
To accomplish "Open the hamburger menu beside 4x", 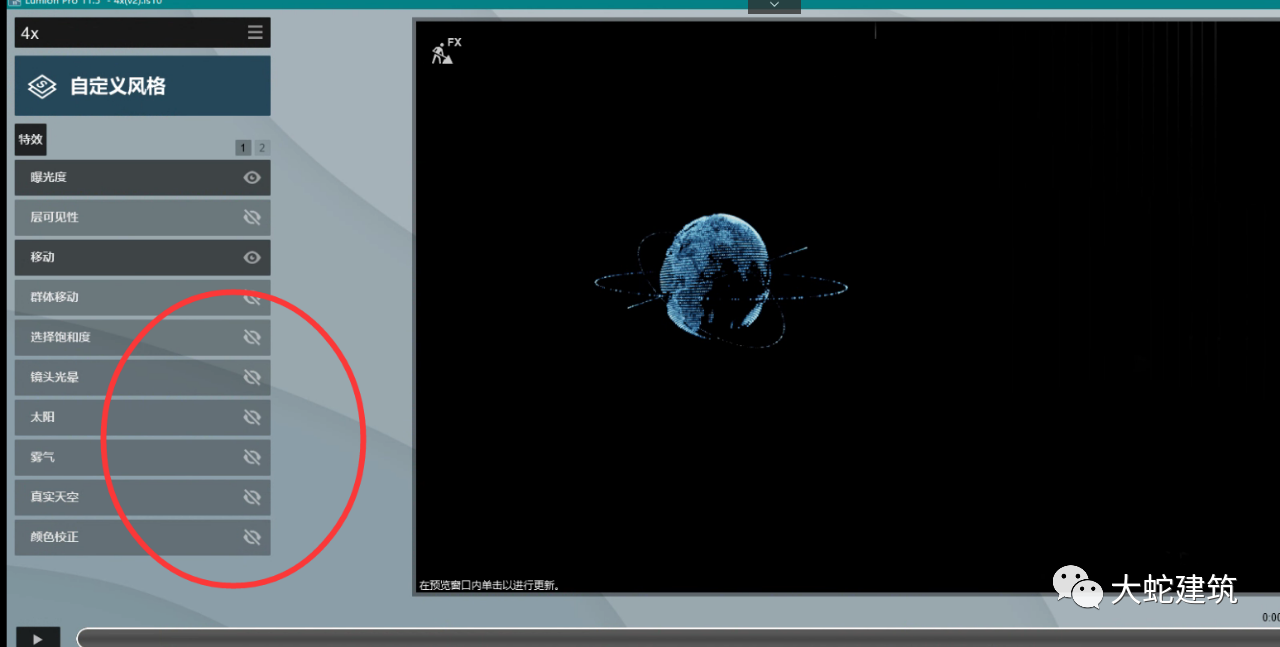I will (256, 33).
